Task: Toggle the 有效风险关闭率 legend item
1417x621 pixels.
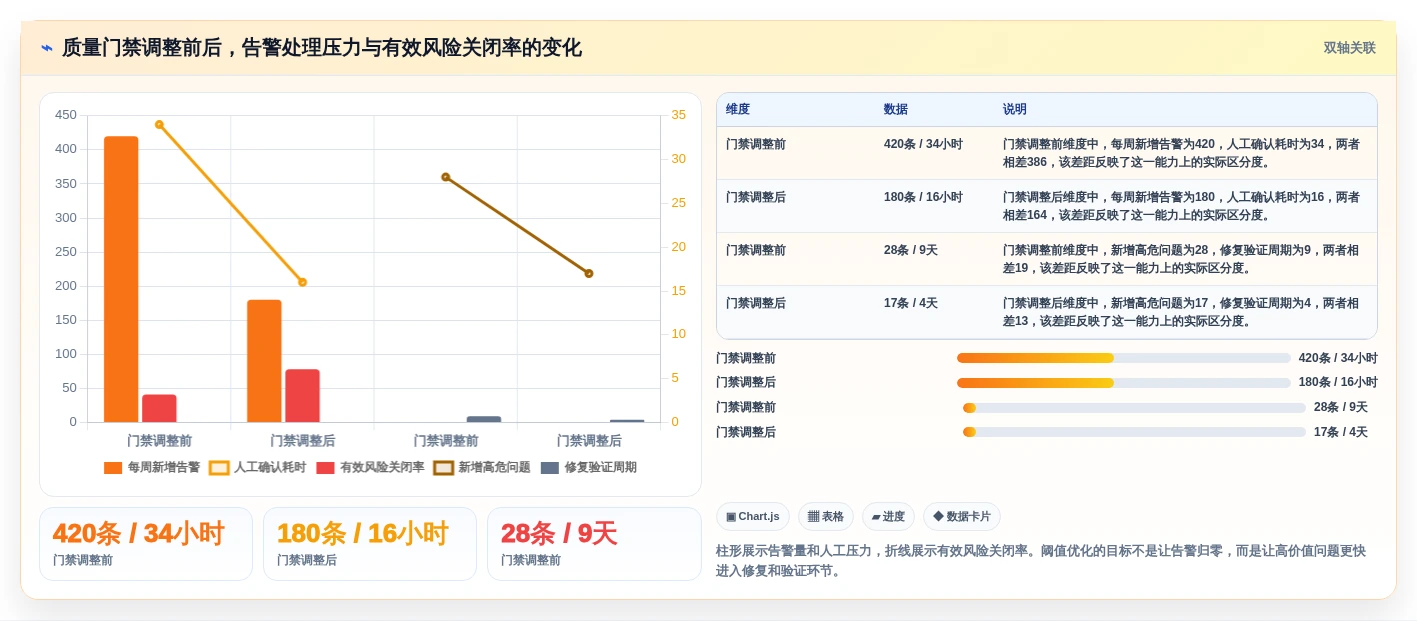Action: tap(370, 467)
